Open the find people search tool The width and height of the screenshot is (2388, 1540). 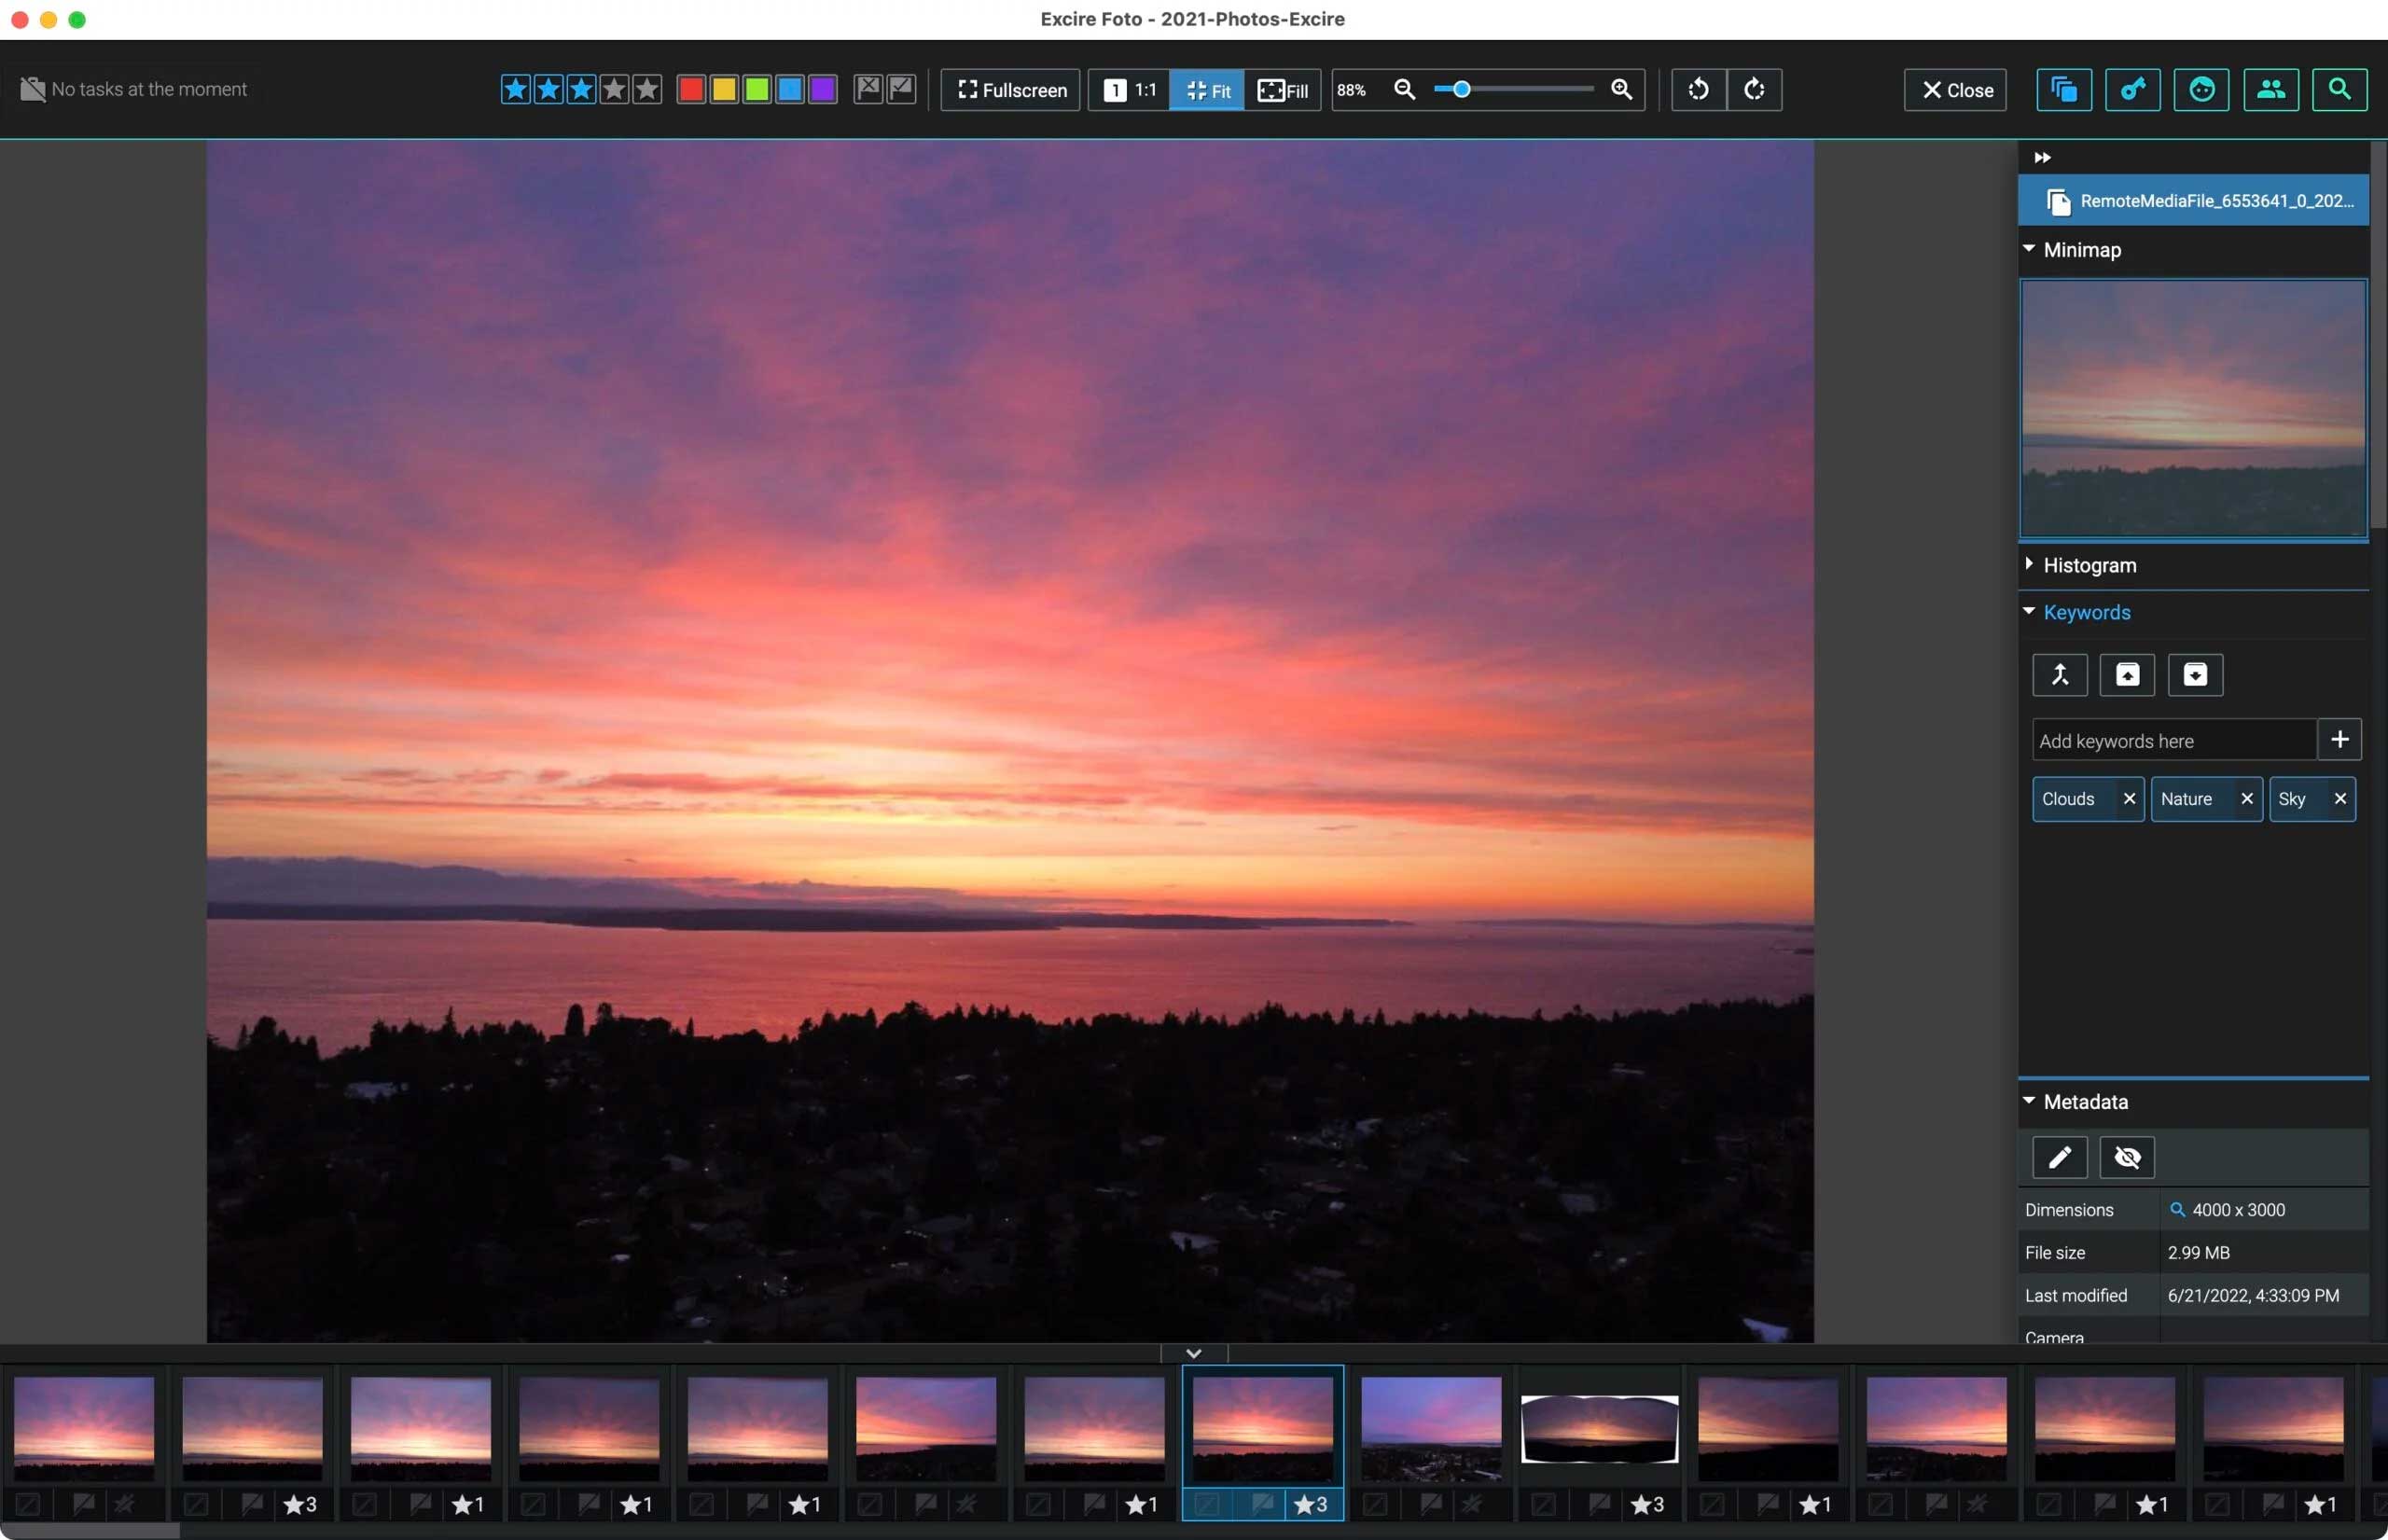[x=2270, y=90]
